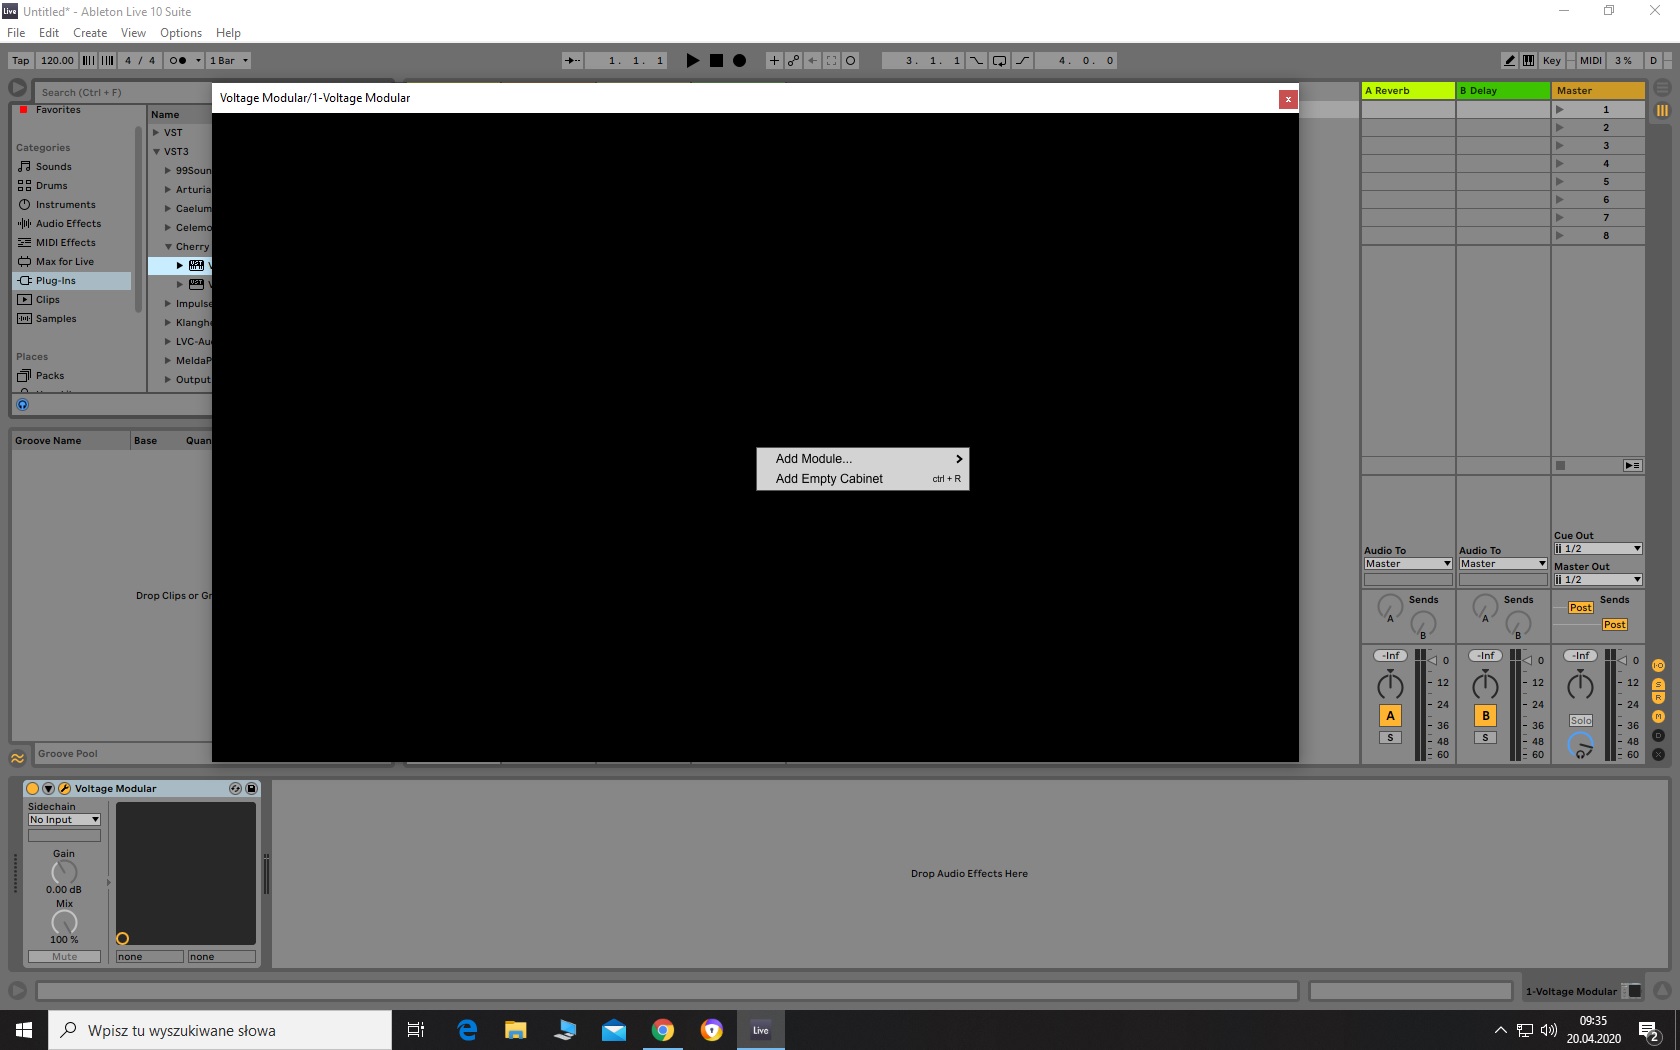Viewport: 1680px width, 1050px height.
Task: Toggle the Follow arrow button
Action: click(x=572, y=60)
